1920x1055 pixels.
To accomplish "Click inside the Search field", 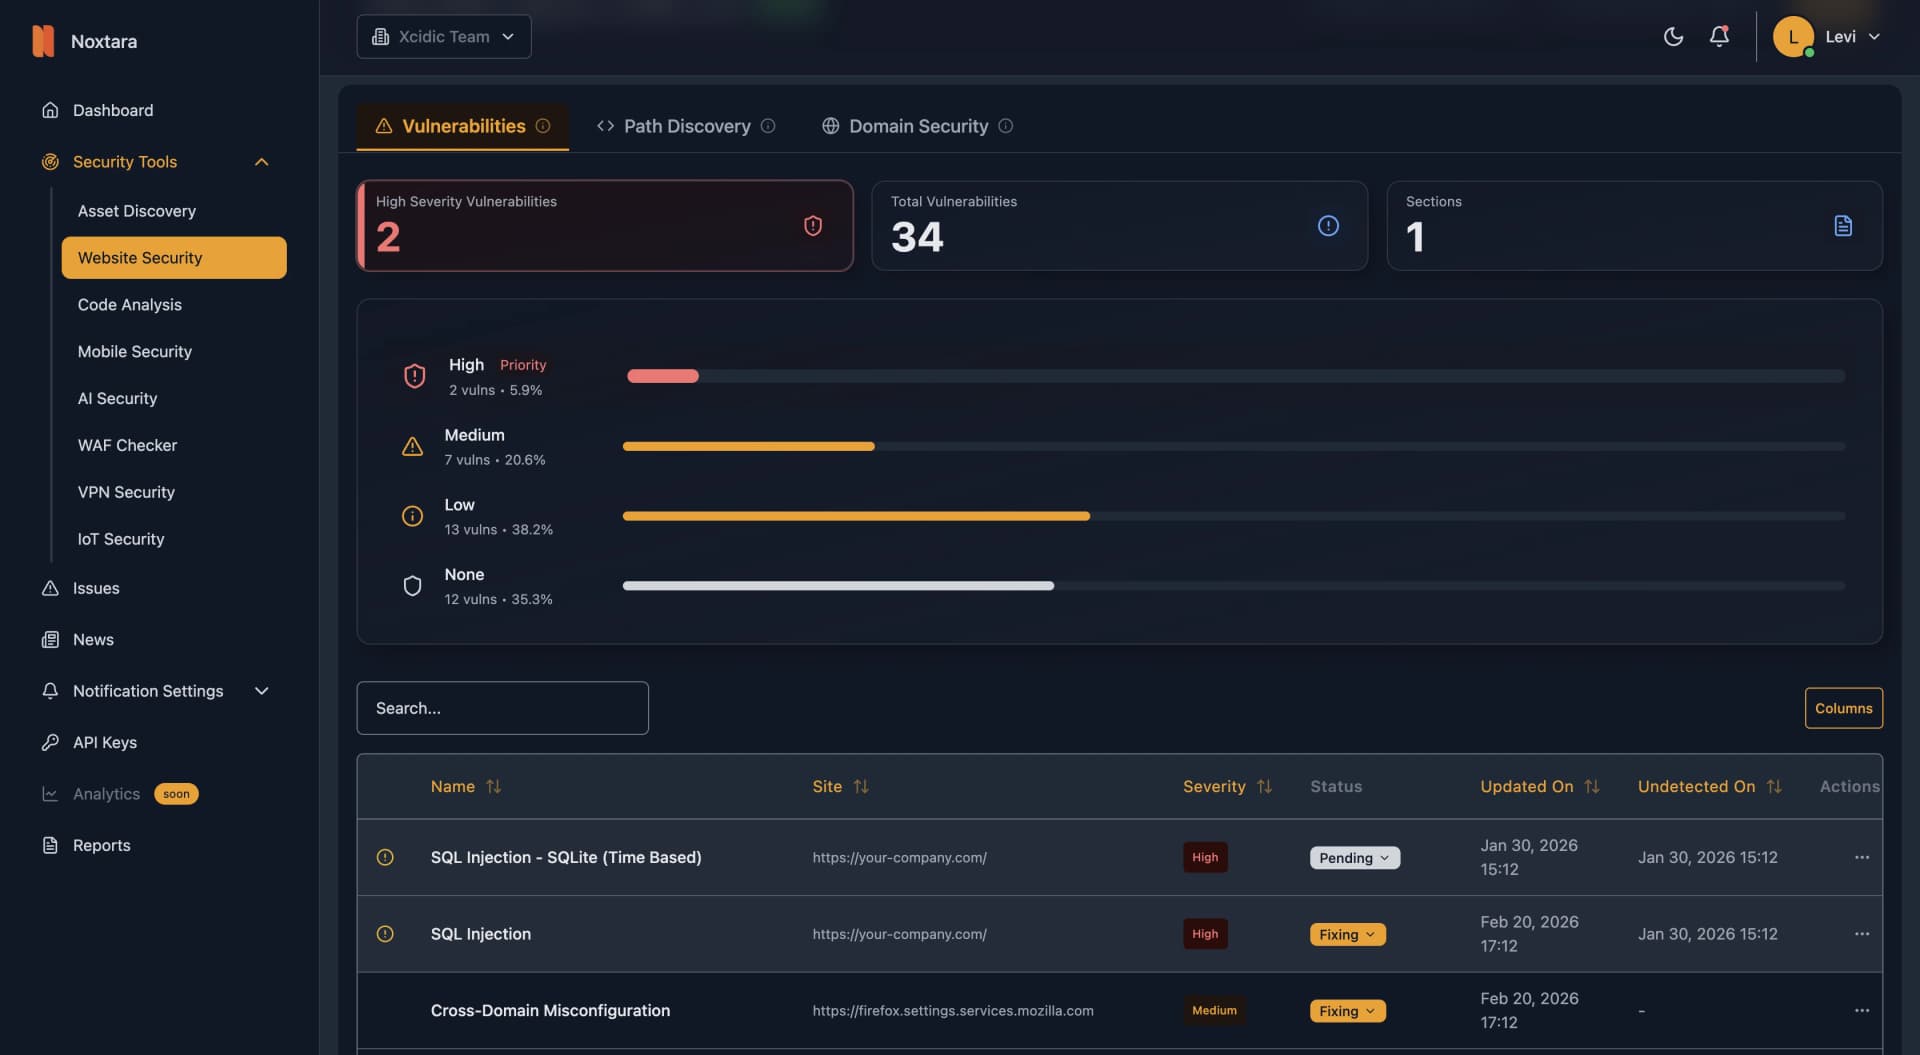I will (x=502, y=707).
